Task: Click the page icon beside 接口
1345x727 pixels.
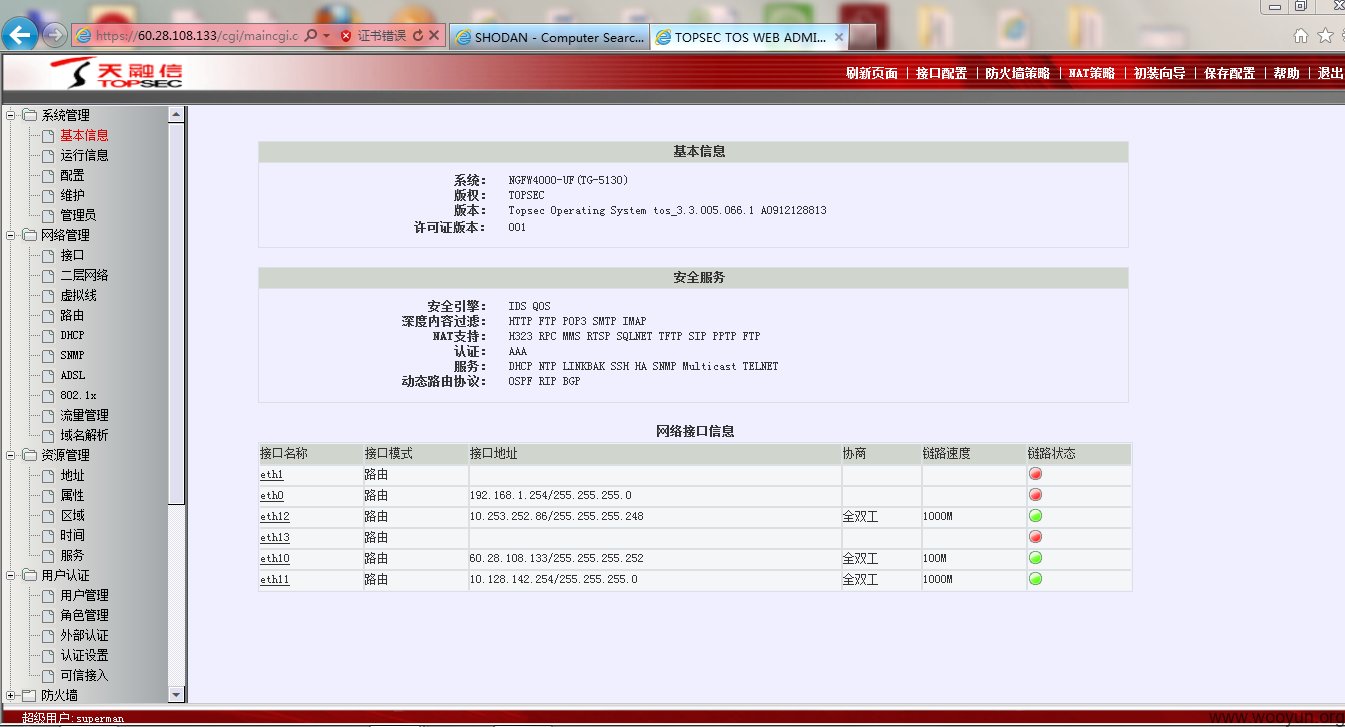Action: click(48, 255)
